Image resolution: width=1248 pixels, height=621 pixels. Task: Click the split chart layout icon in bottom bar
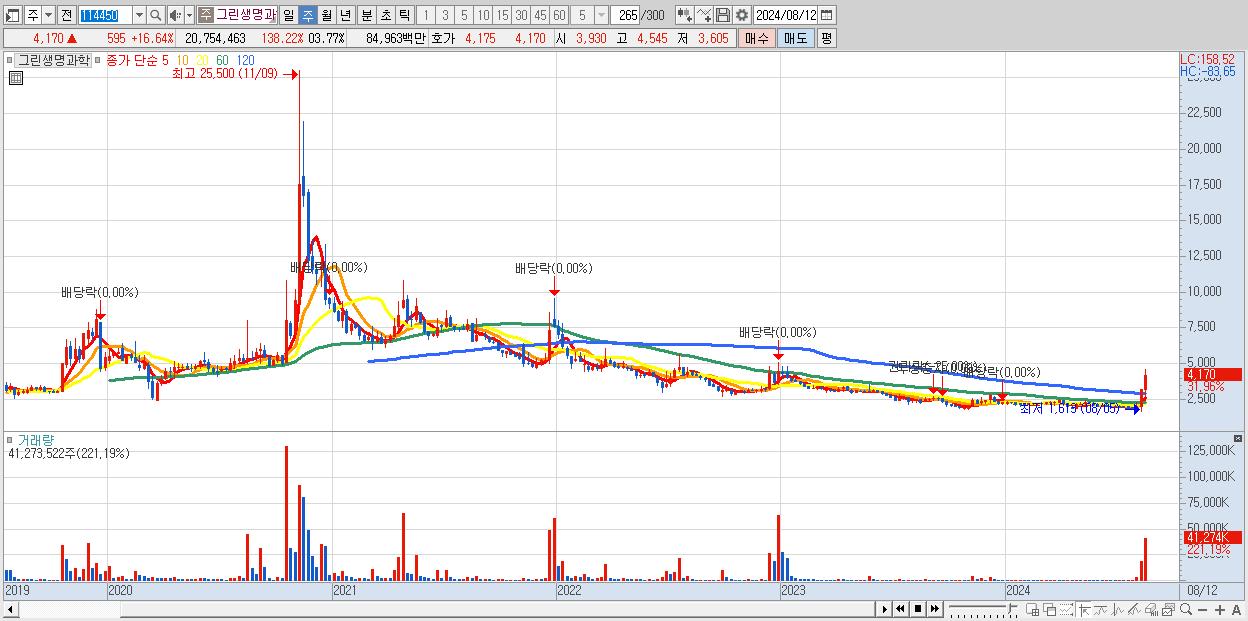click(x=1032, y=609)
